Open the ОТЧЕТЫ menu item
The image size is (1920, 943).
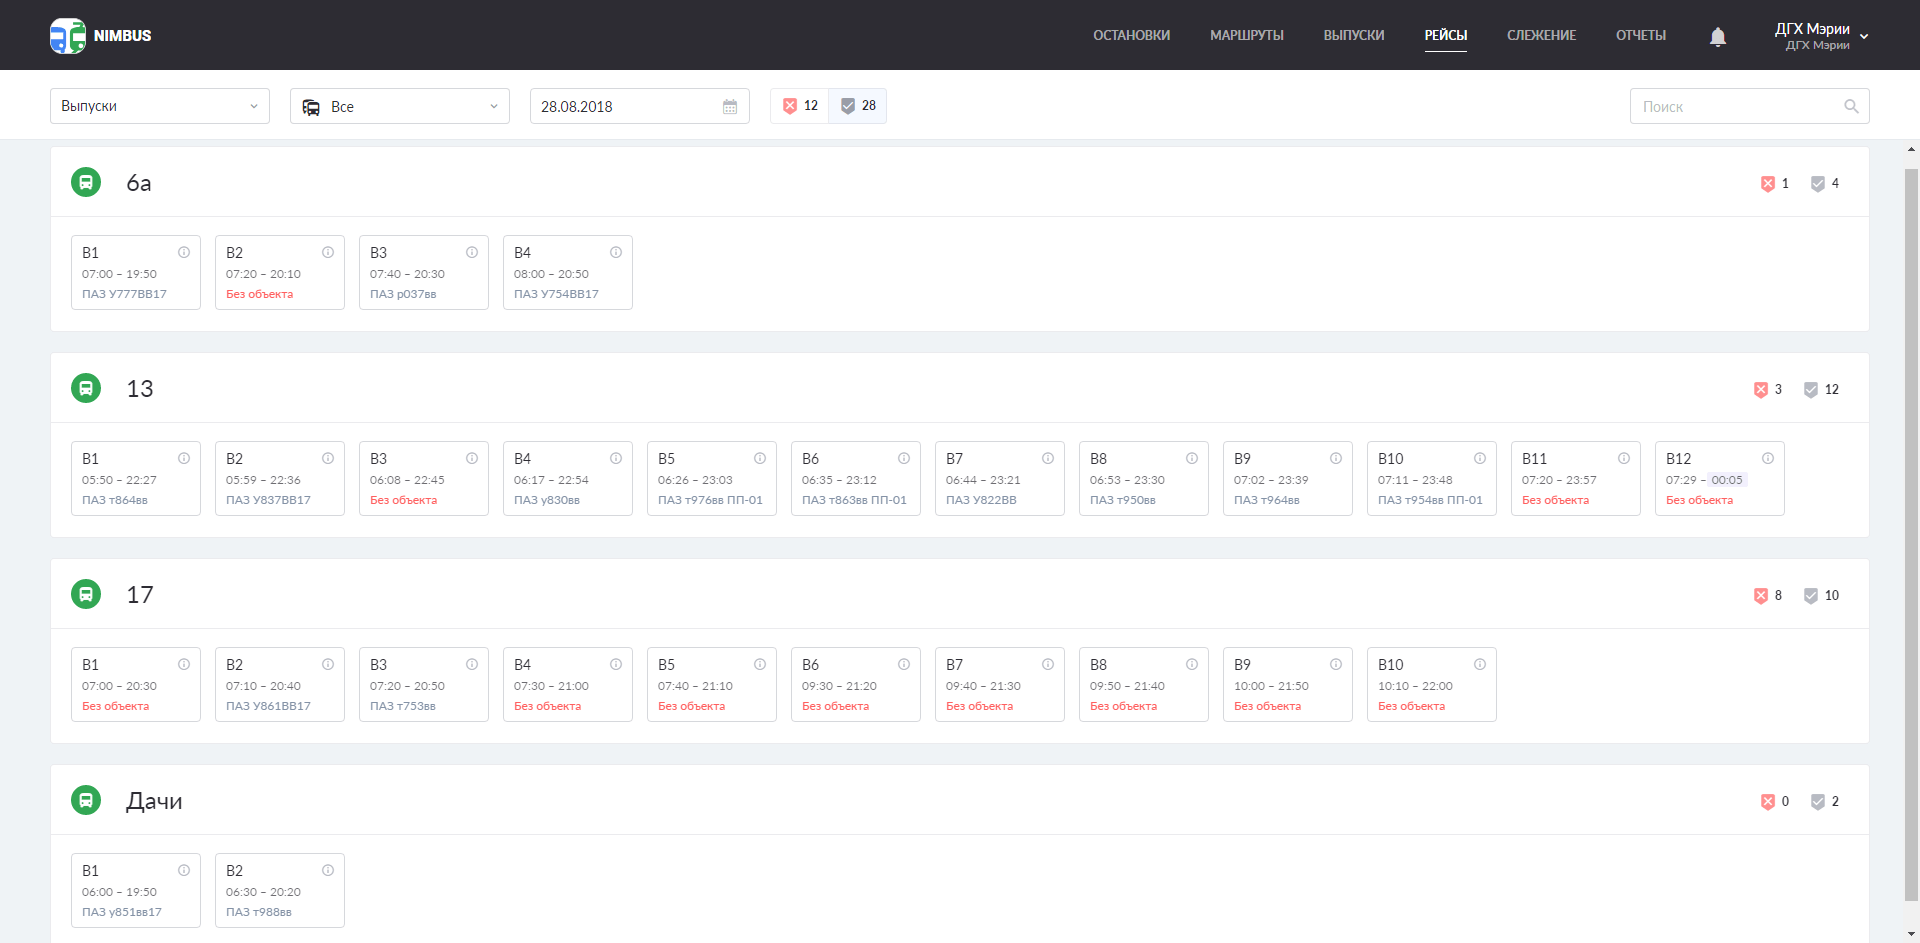(x=1640, y=36)
